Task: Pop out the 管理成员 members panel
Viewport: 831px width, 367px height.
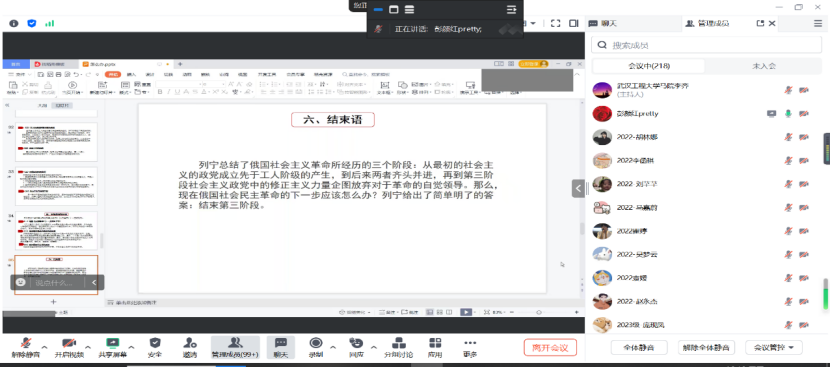Action: pos(761,23)
